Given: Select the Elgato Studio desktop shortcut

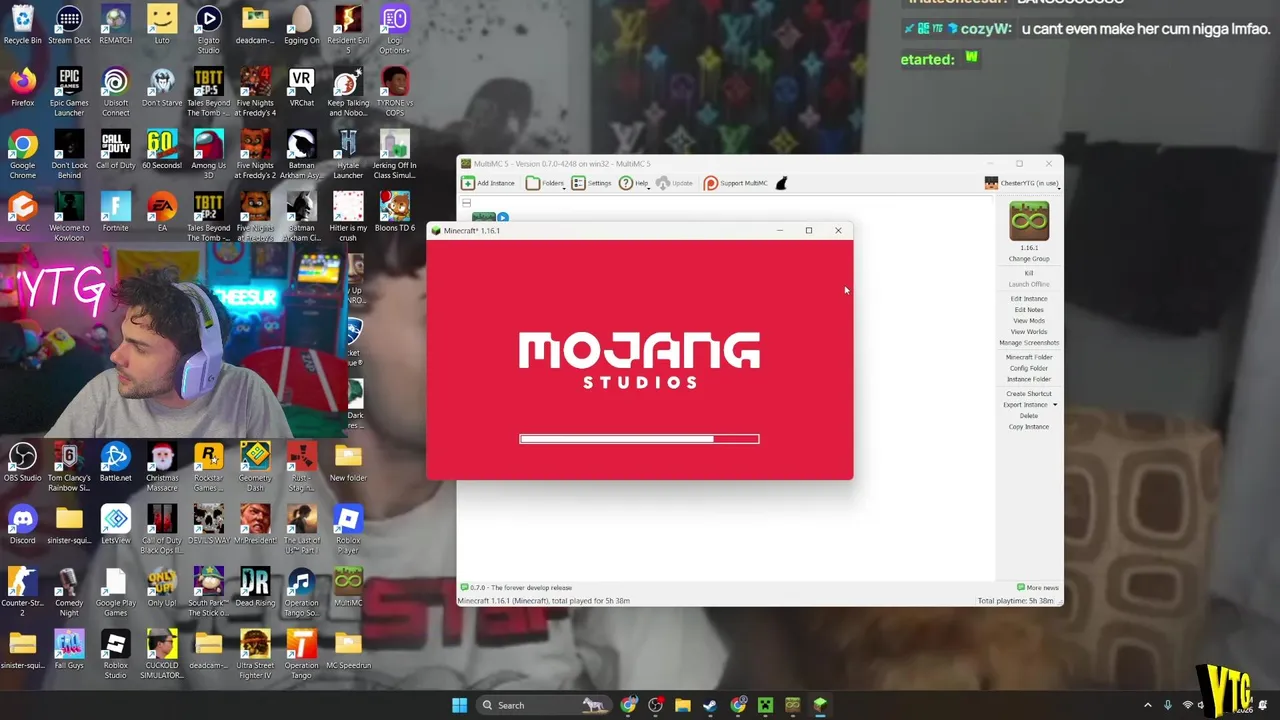Looking at the screenshot, I should [208, 30].
